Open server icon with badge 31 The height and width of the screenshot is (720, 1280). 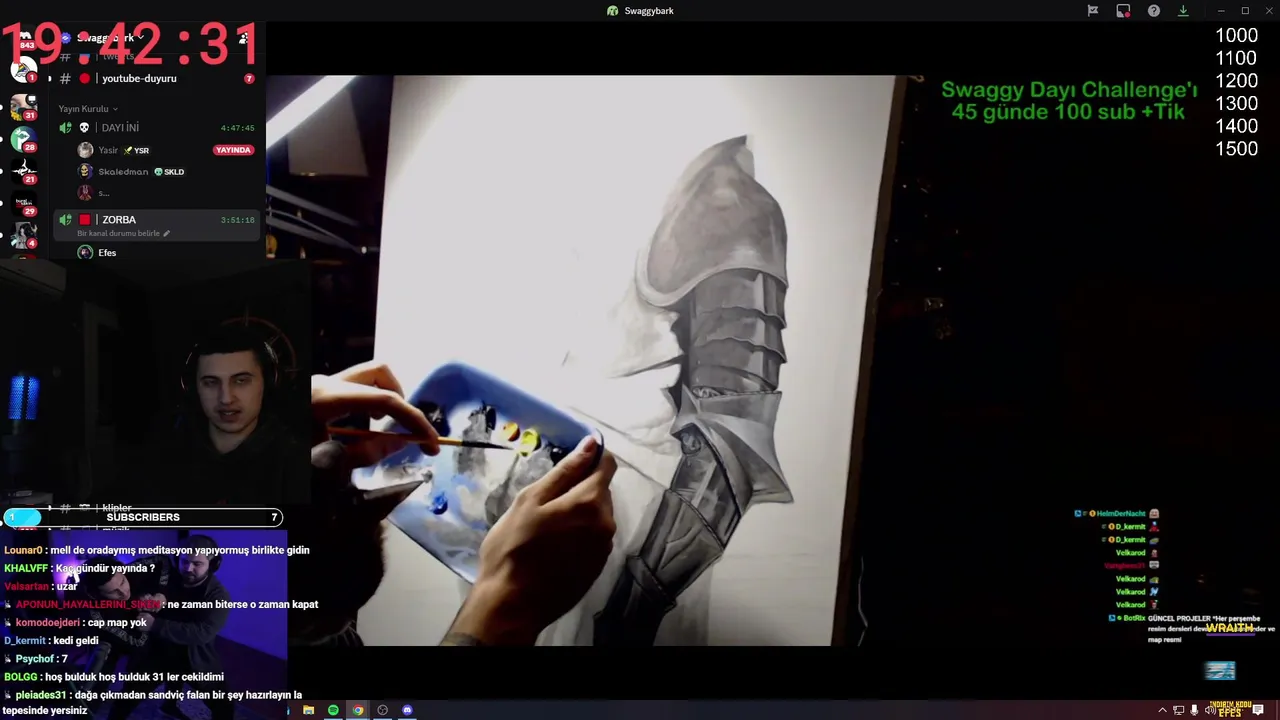(24, 107)
